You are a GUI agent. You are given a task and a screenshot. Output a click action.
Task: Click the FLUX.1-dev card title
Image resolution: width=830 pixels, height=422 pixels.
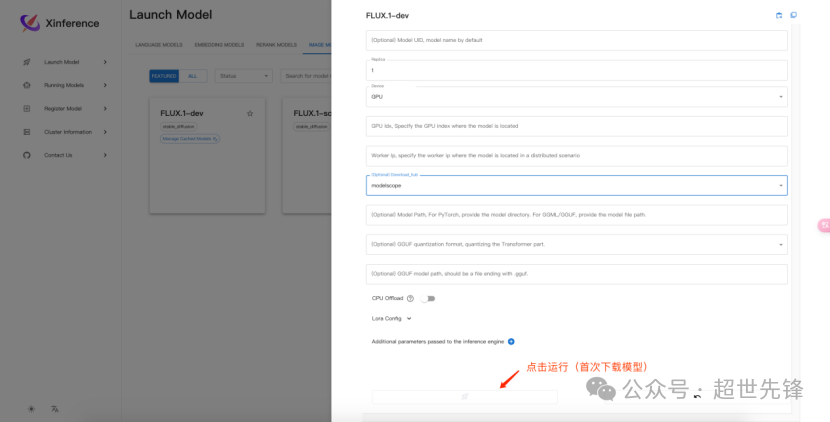(x=182, y=113)
